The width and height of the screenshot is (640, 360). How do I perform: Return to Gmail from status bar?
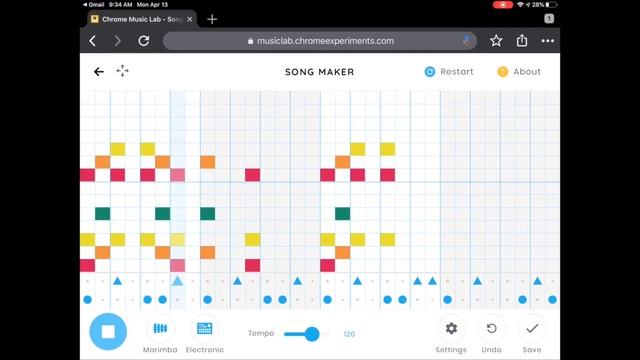click(x=93, y=4)
